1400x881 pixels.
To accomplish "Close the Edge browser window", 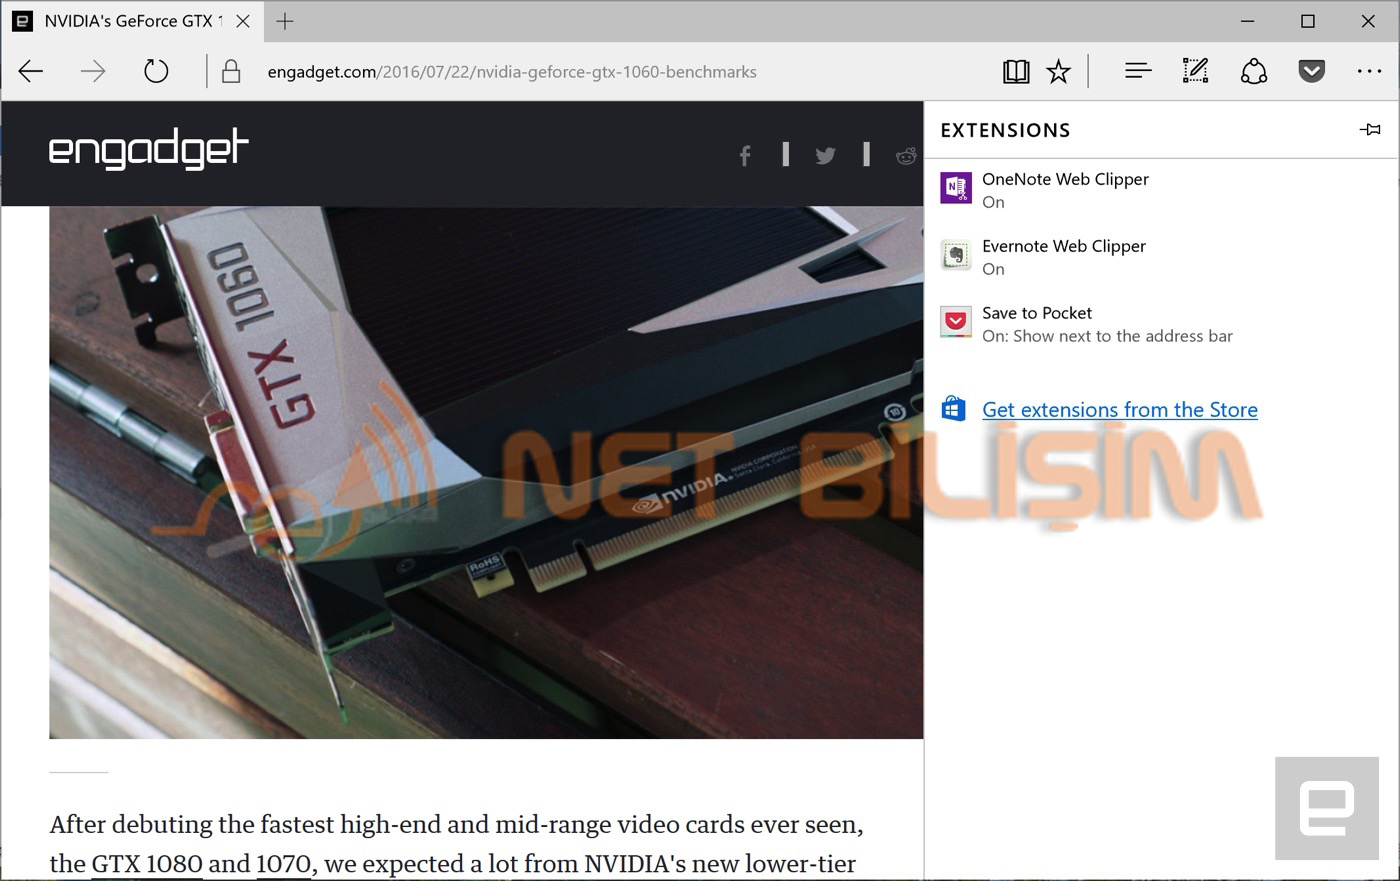I will tap(1368, 21).
